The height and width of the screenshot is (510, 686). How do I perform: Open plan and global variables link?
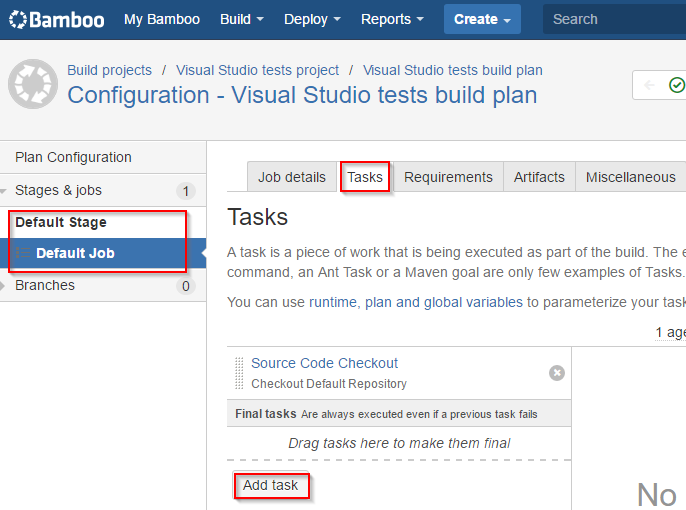coord(444,302)
